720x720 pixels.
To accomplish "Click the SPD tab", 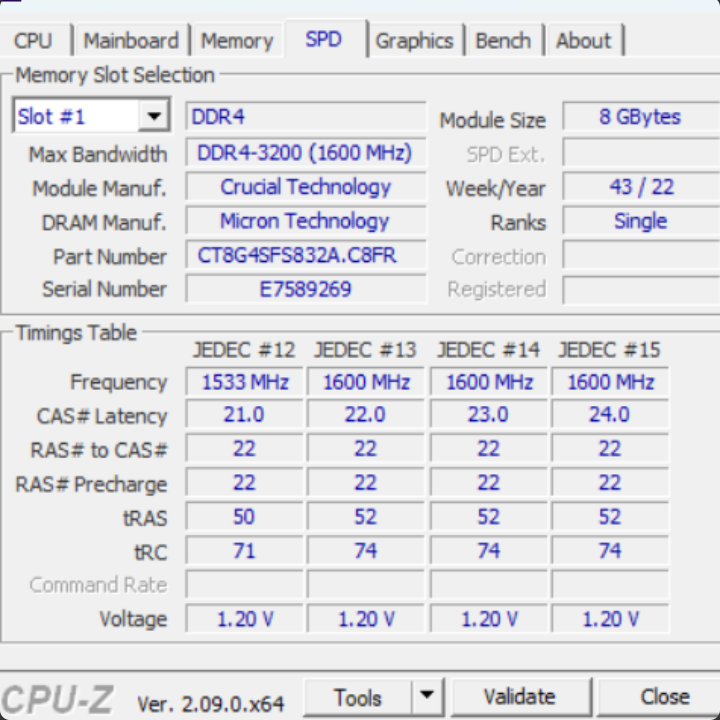I will click(324, 39).
